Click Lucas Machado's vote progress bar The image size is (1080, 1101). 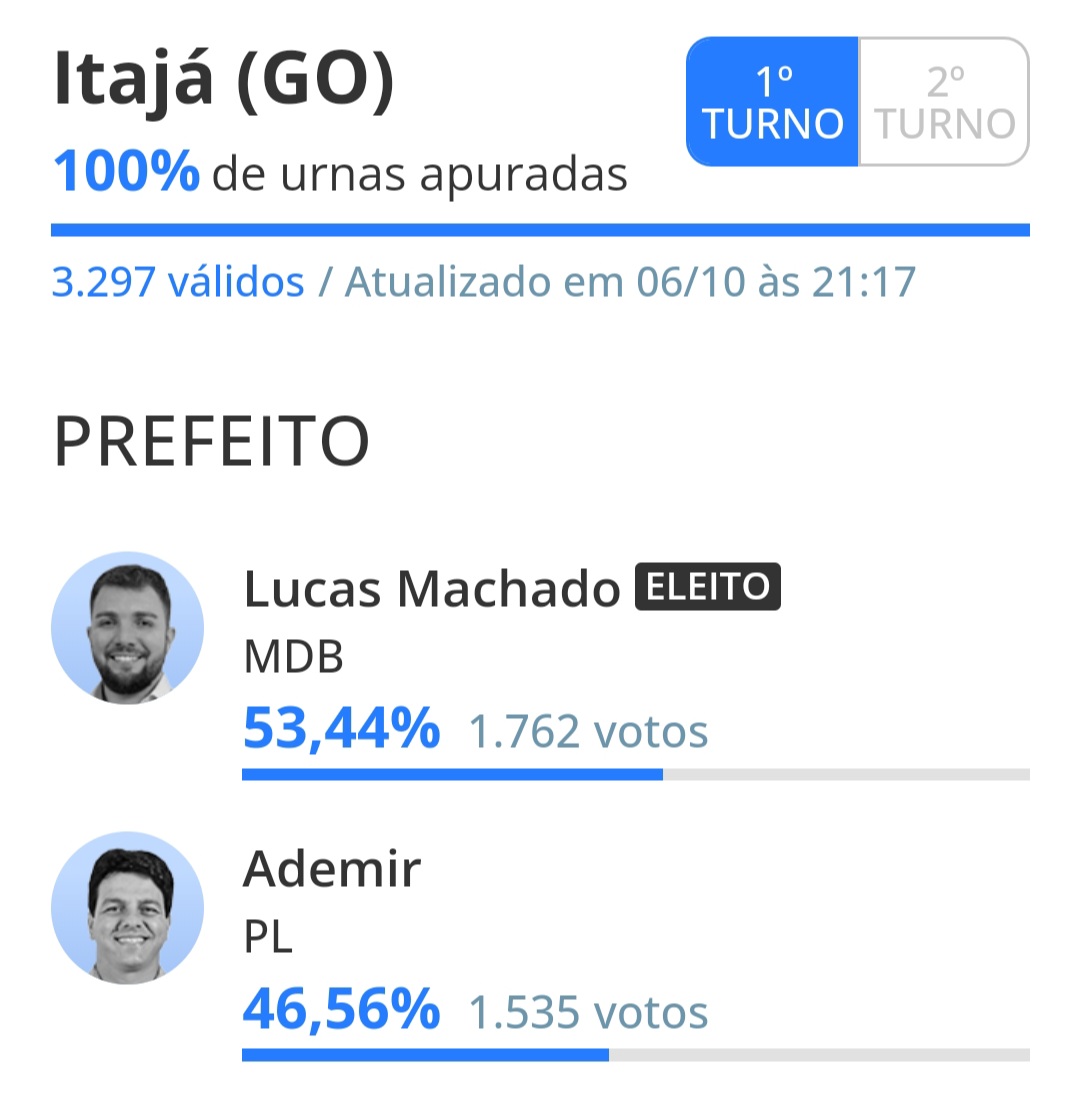(x=636, y=774)
